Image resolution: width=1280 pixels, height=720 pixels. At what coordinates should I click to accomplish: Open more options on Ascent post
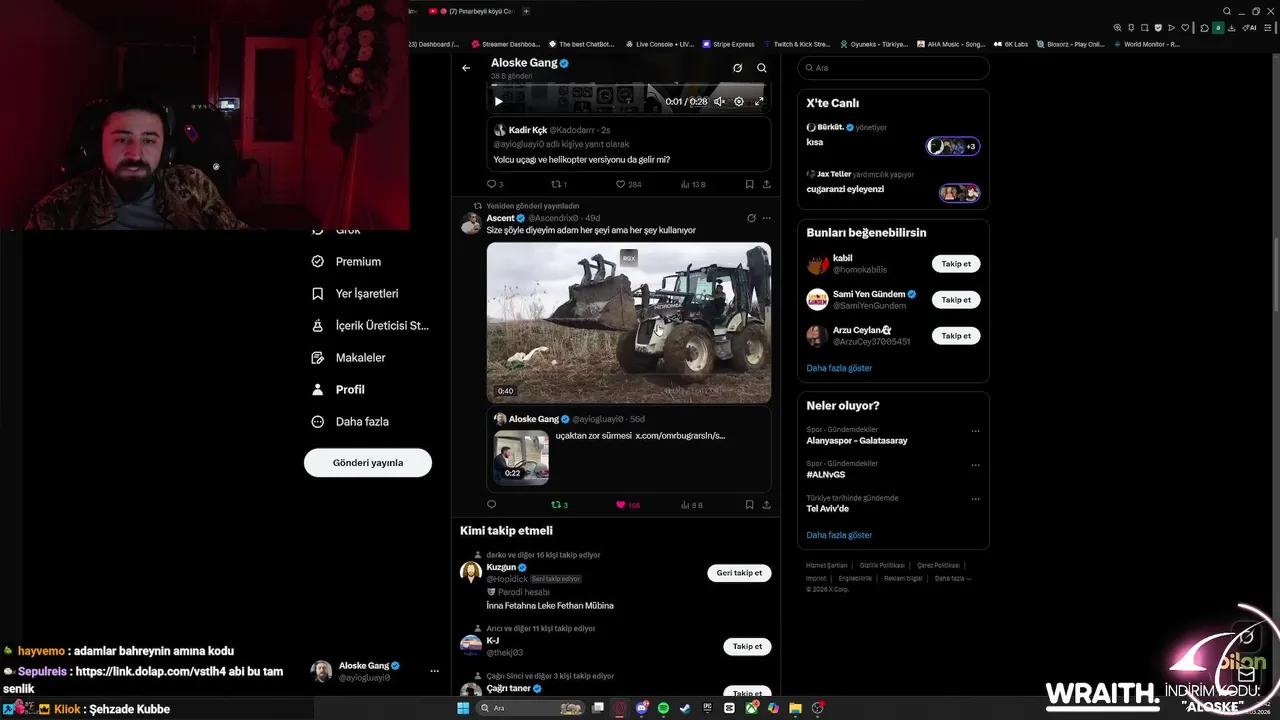click(767, 218)
